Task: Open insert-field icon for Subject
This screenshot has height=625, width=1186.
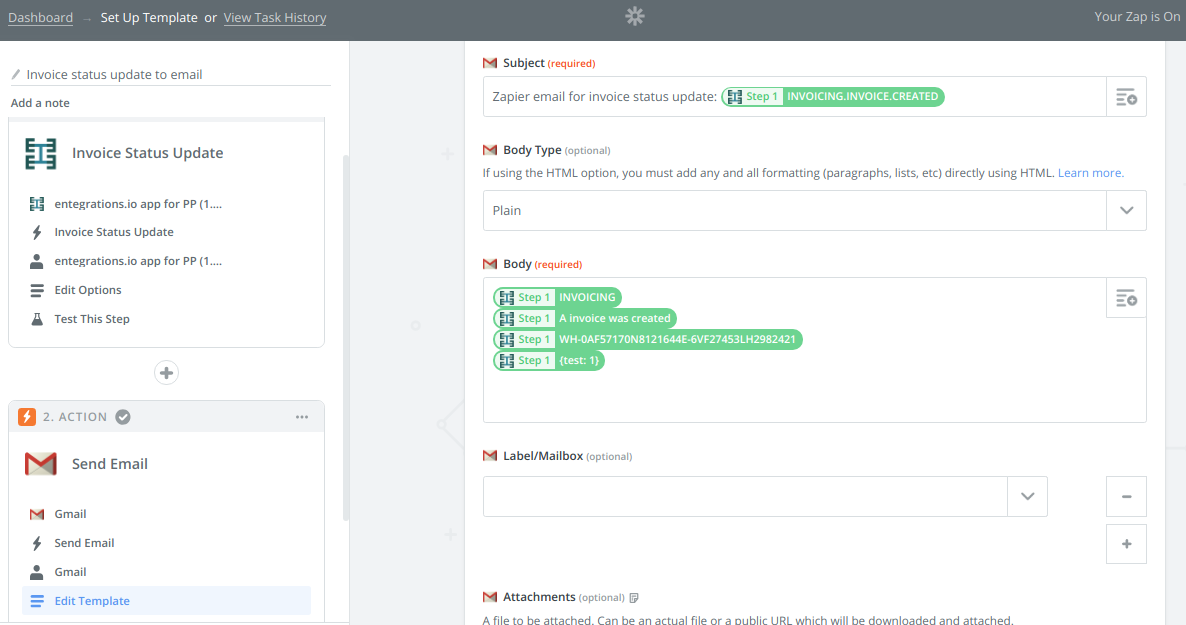Action: tap(1126, 97)
